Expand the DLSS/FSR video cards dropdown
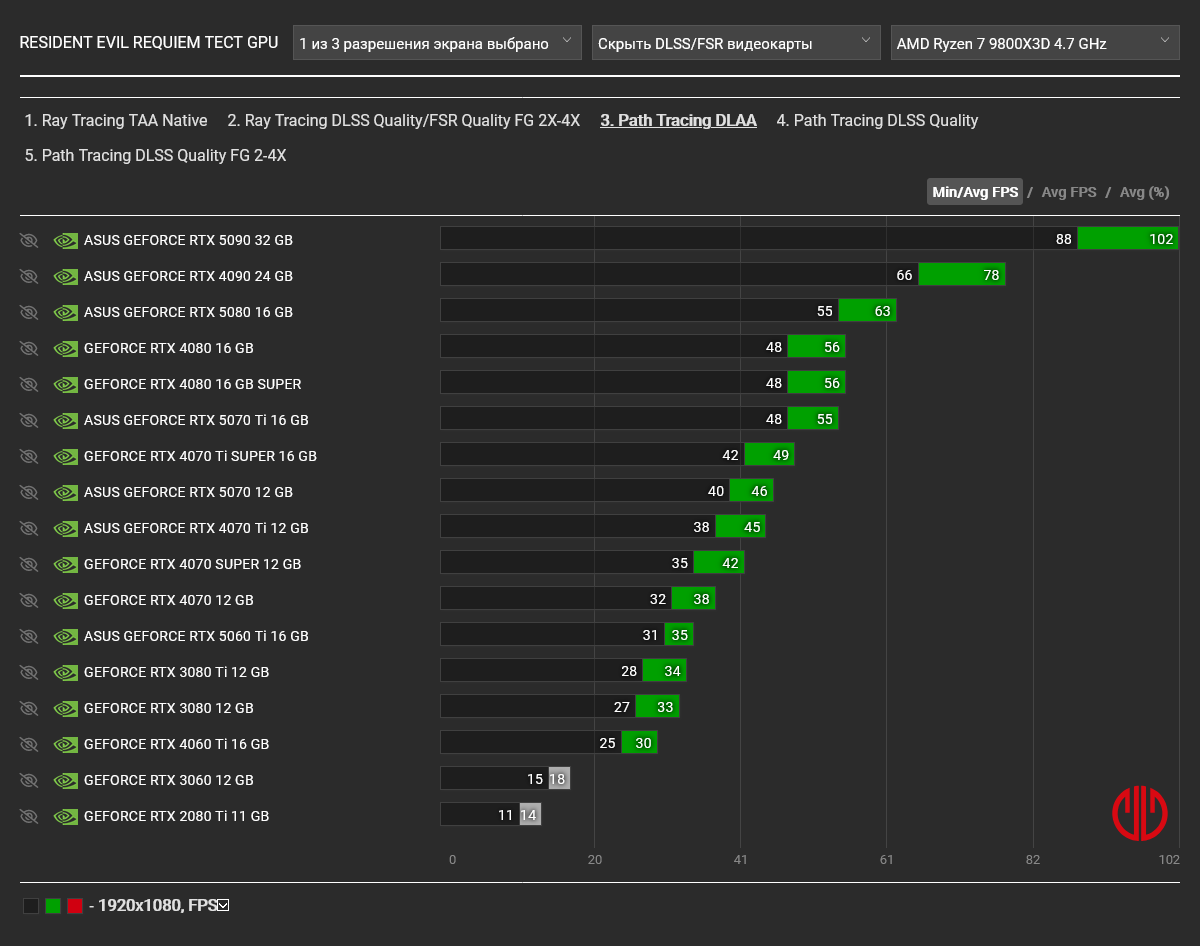Viewport: 1200px width, 946px height. pos(736,43)
